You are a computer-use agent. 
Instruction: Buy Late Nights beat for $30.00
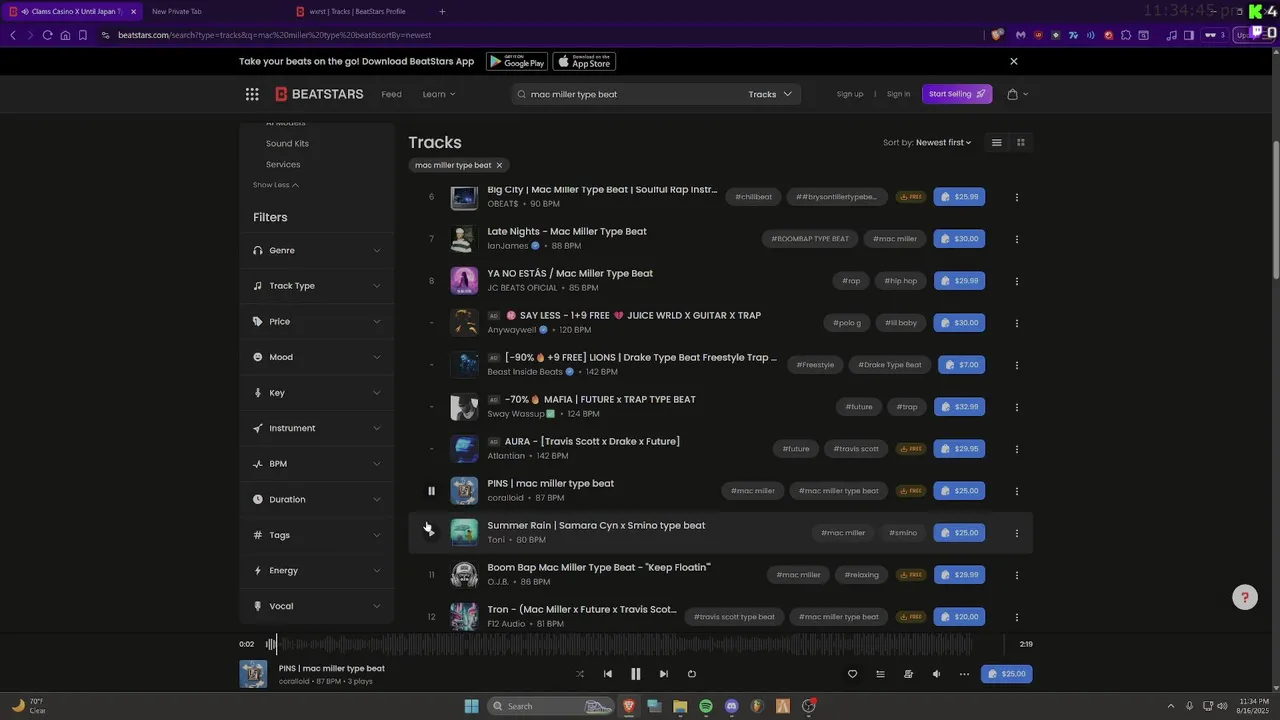[x=959, y=239]
